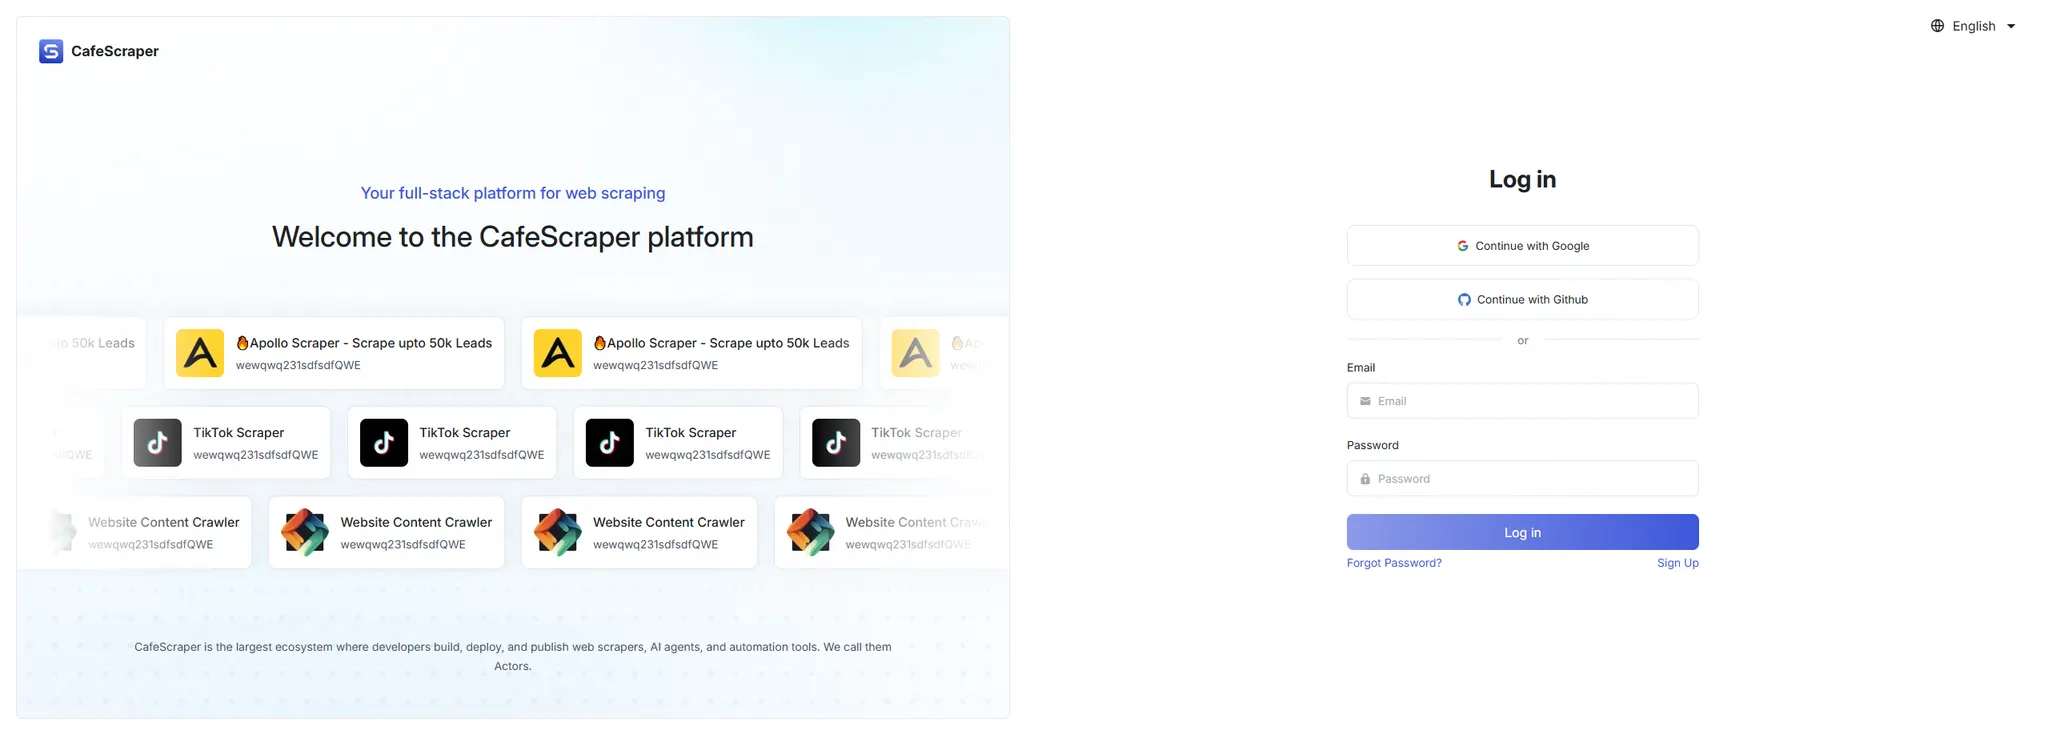Expand the English language dropdown arrow

pyautogui.click(x=2011, y=26)
